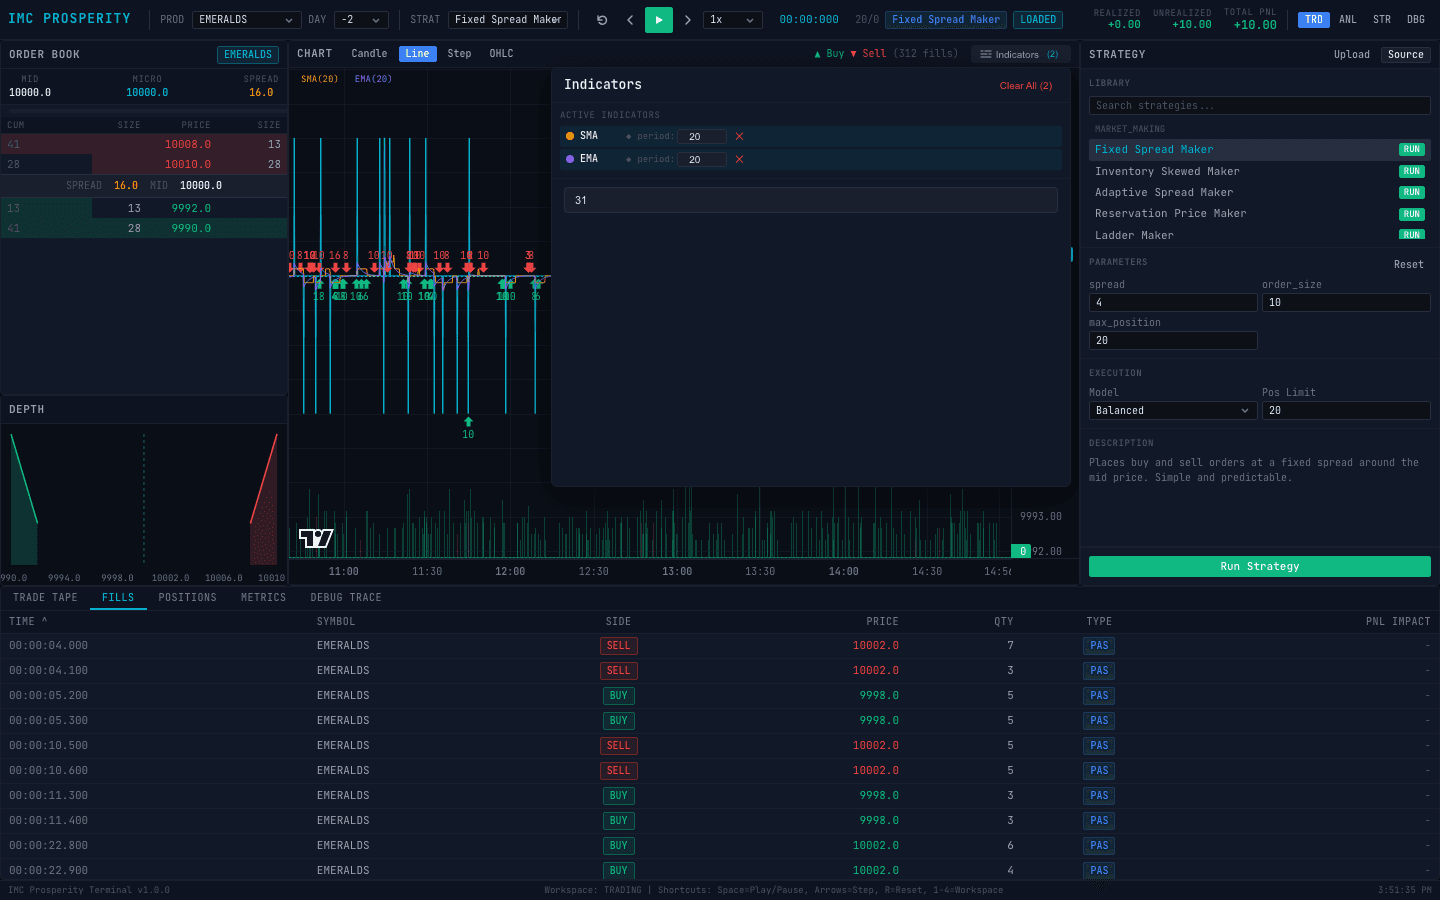Screen dimensions: 1440x900
Task: Click the TradingView logo on chart
Action: point(316,538)
